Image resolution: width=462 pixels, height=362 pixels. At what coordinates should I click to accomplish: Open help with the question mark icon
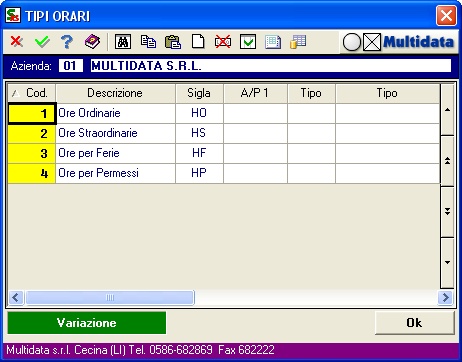[67, 42]
